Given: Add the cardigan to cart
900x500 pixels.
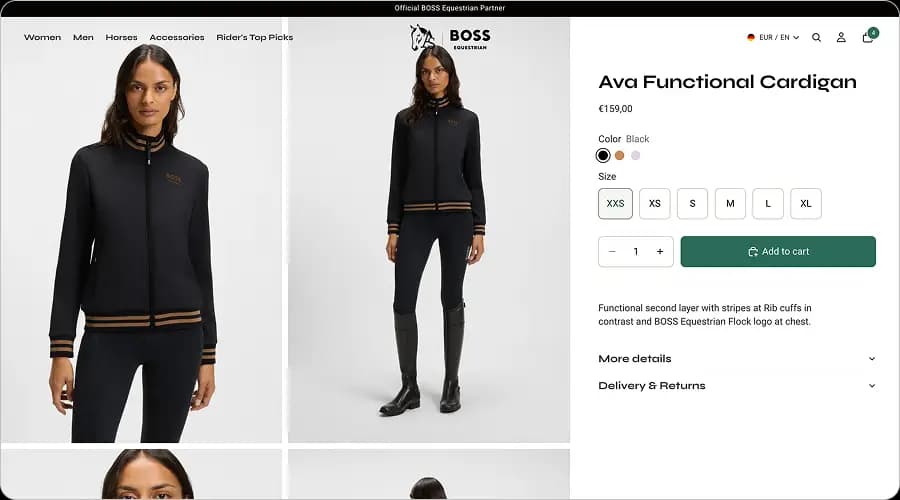Looking at the screenshot, I should [x=778, y=252].
